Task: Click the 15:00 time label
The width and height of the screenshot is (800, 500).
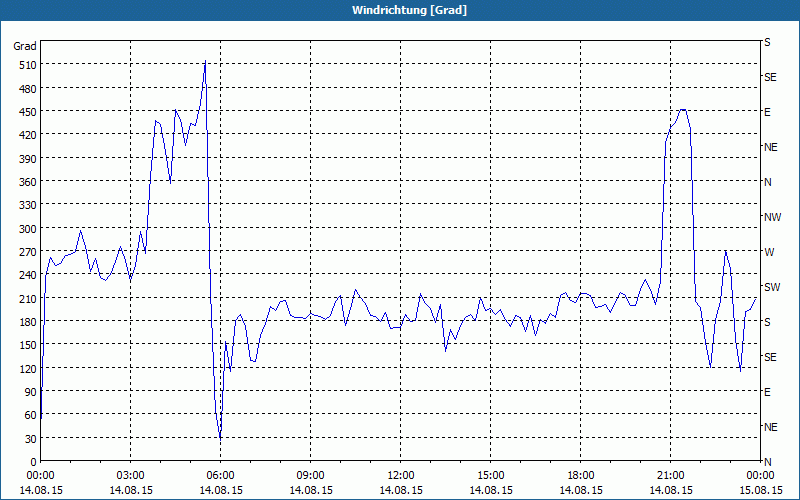Action: (x=491, y=476)
